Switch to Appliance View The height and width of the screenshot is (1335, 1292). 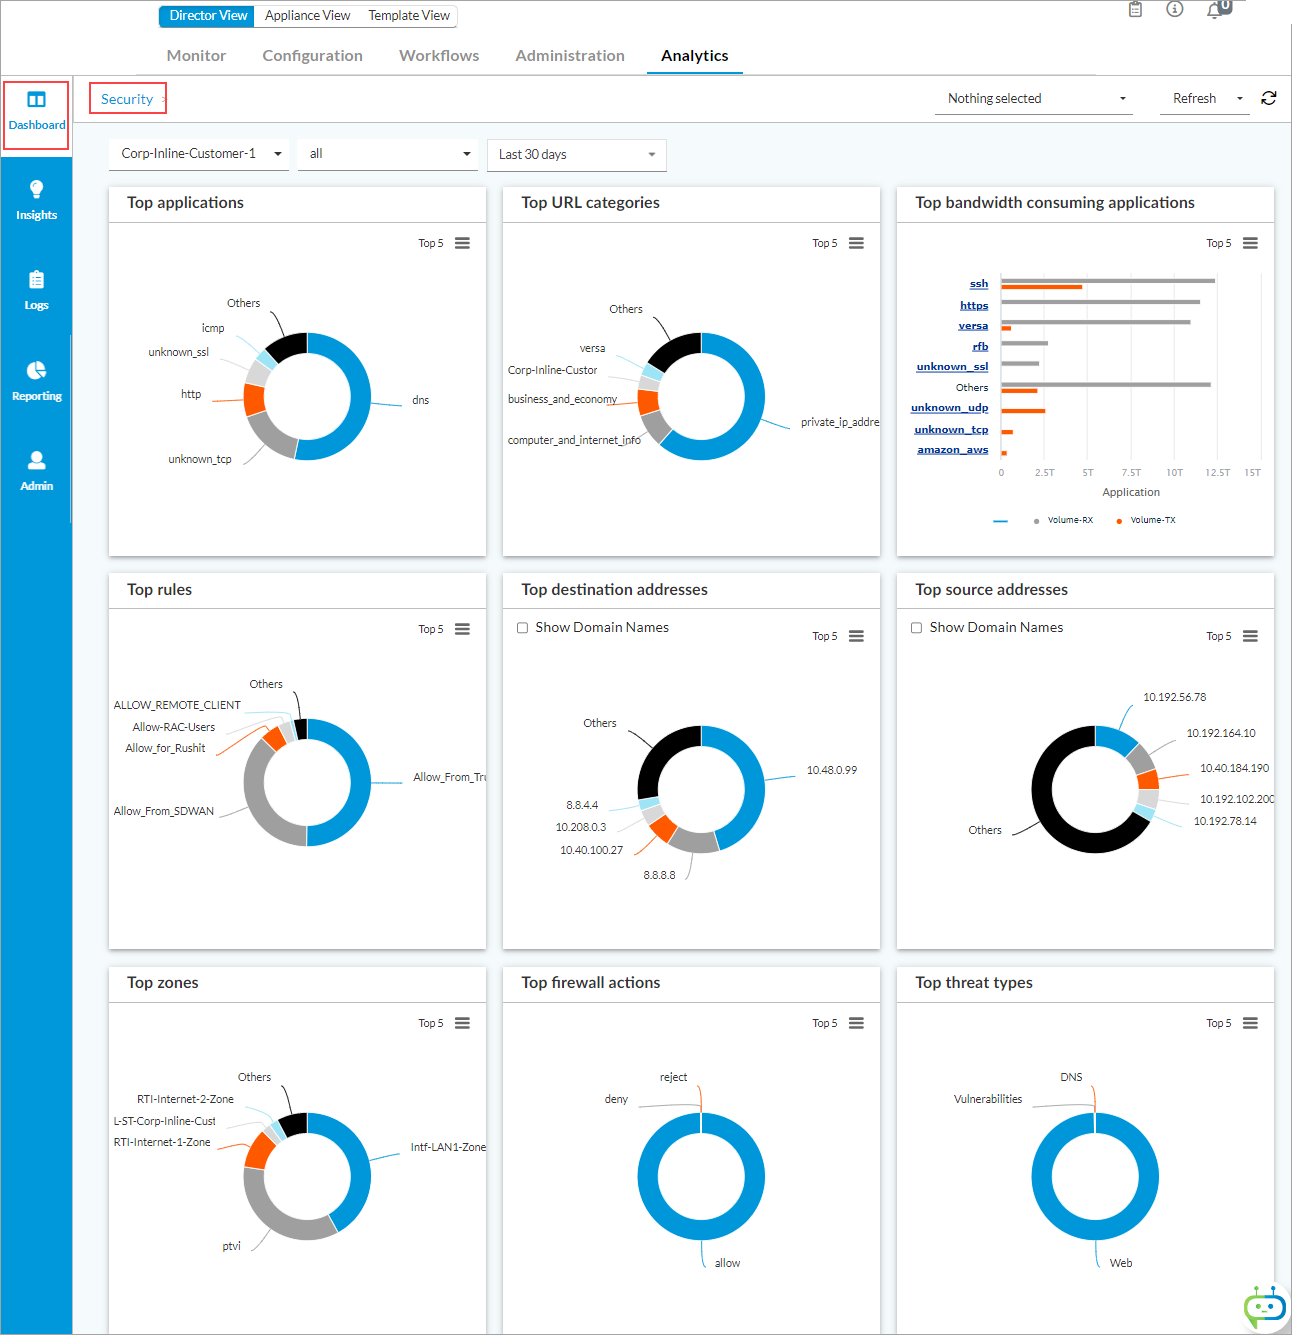(307, 16)
